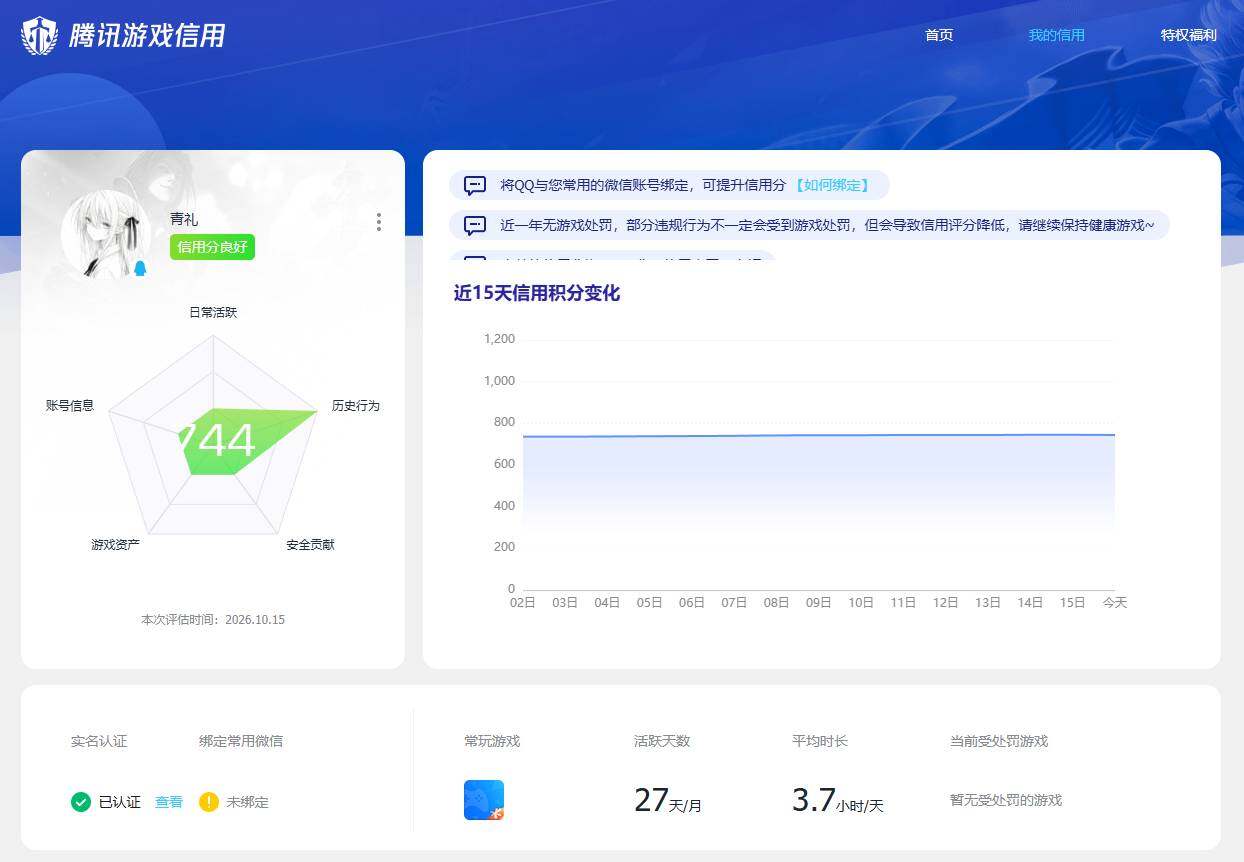The height and width of the screenshot is (862, 1244).
Task: Click the 15日 label on chart axis
Action: (1072, 602)
